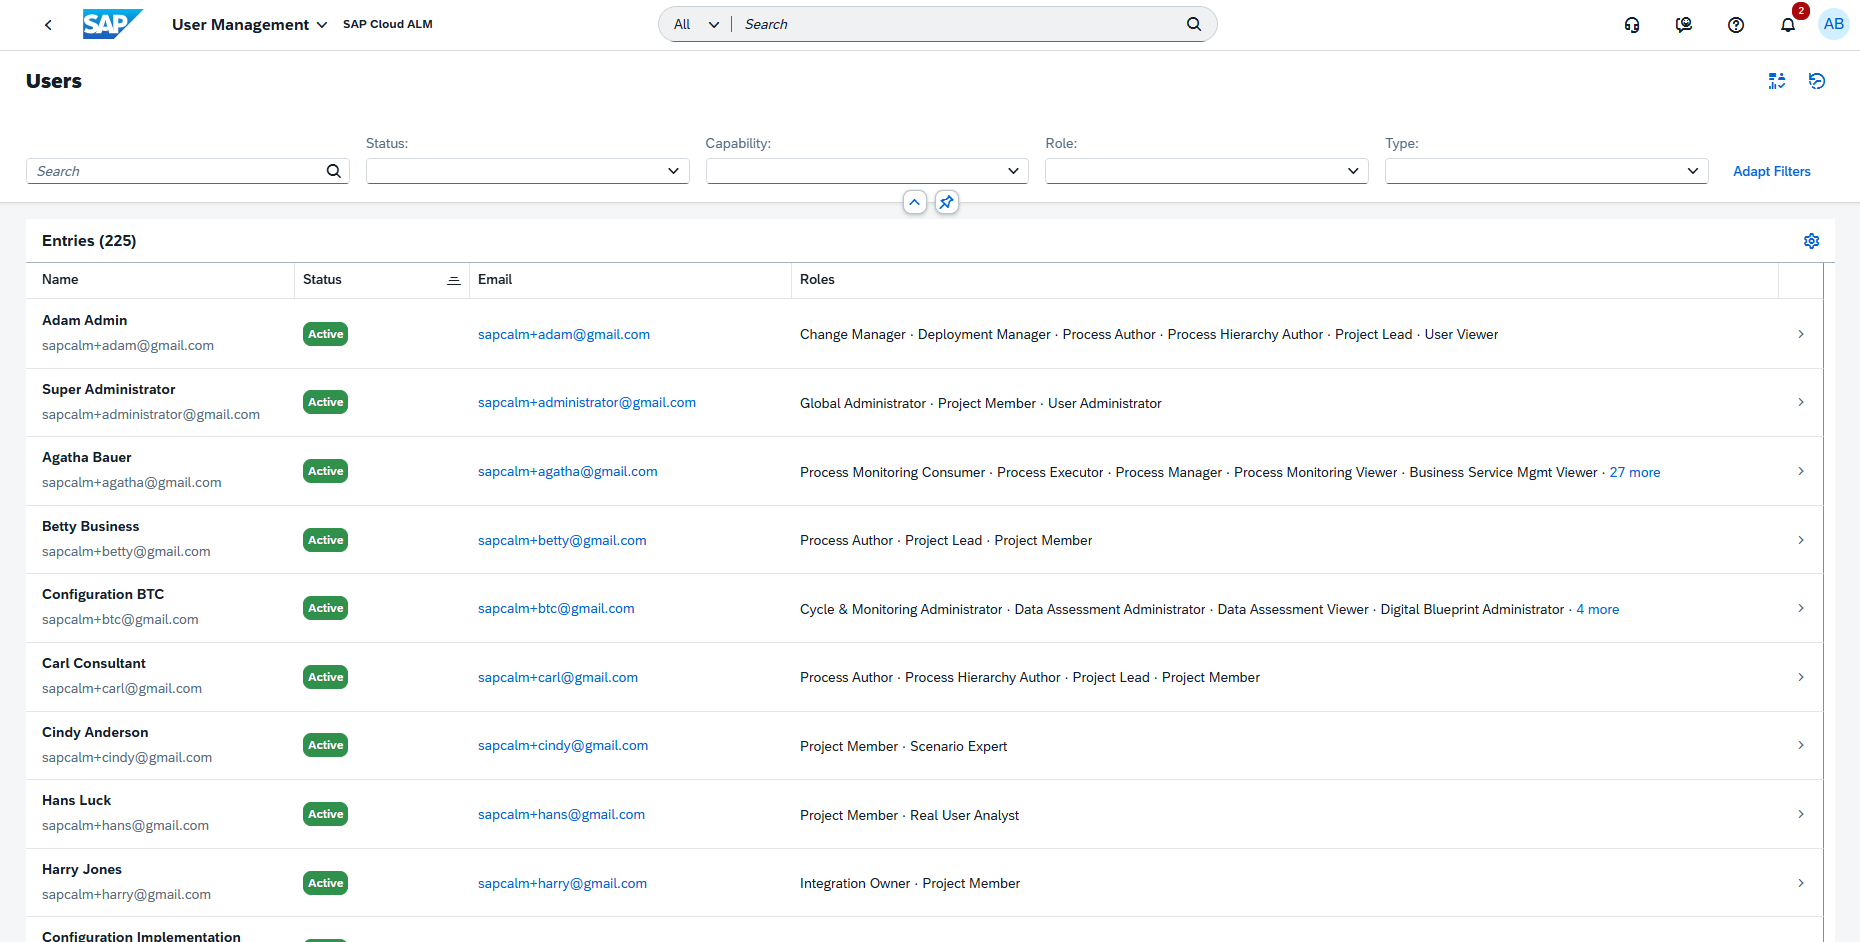Image resolution: width=1860 pixels, height=942 pixels.
Task: Click Active status badge for Betty Business
Action: [325, 540]
